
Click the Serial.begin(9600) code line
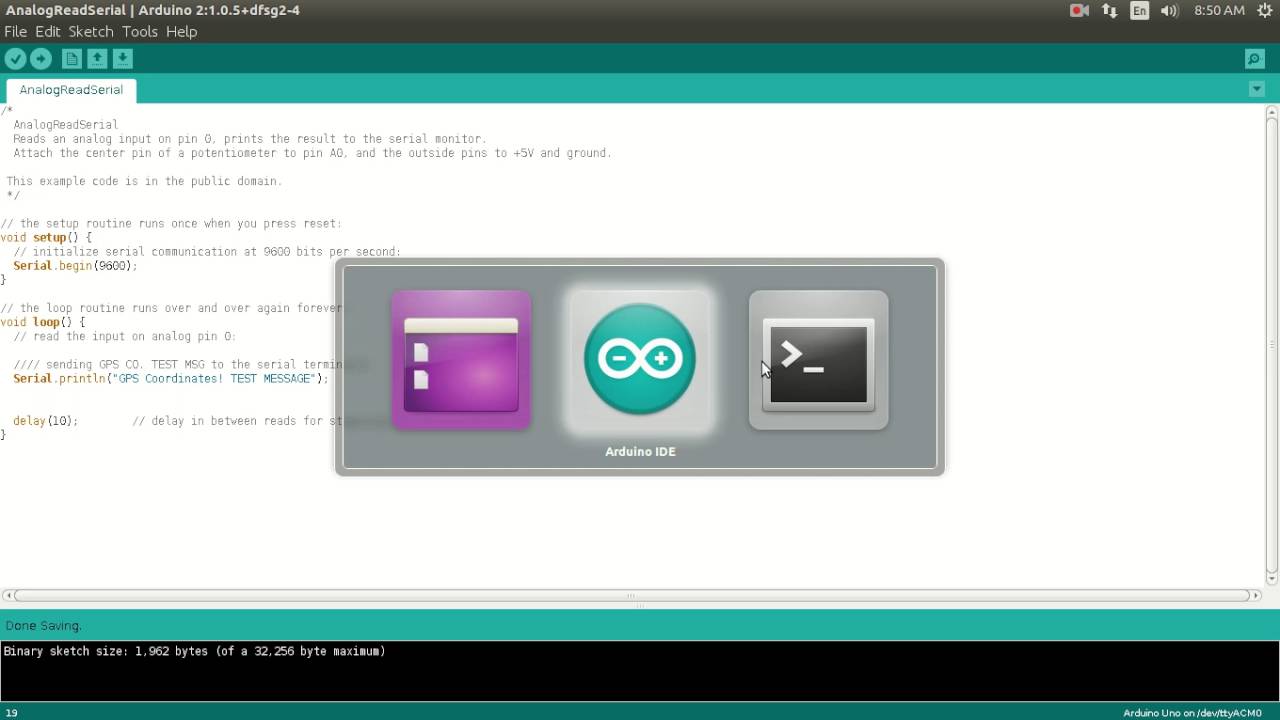pos(75,266)
